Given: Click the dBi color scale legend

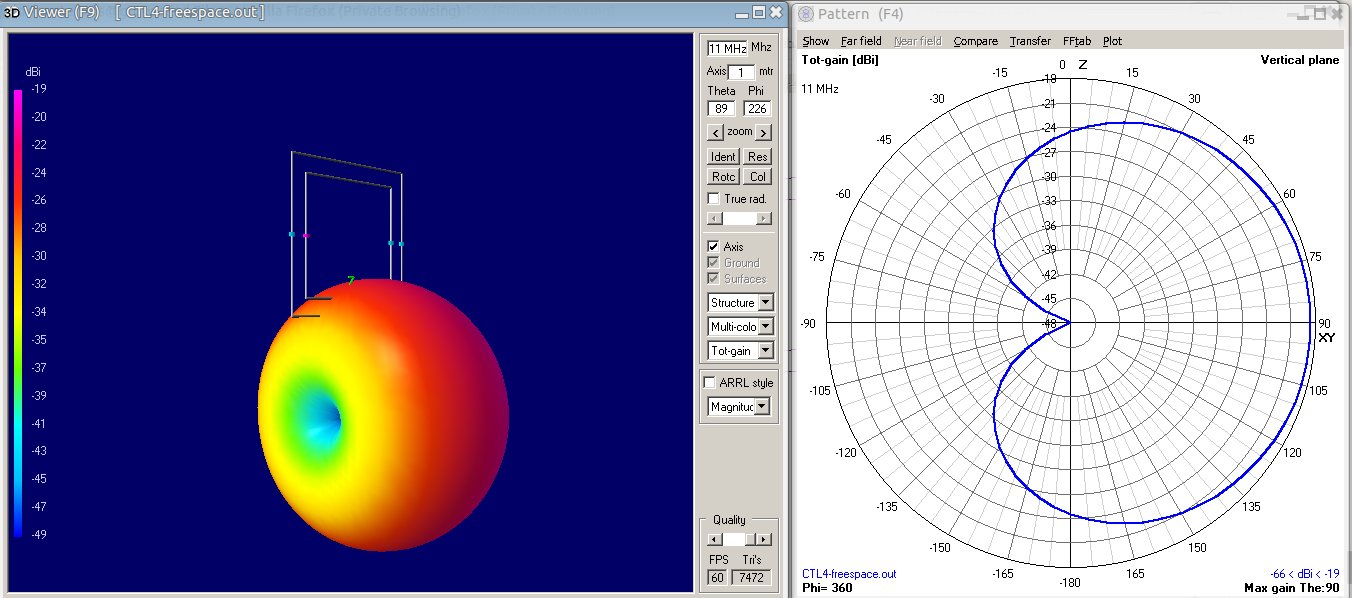Looking at the screenshot, I should 17,310.
